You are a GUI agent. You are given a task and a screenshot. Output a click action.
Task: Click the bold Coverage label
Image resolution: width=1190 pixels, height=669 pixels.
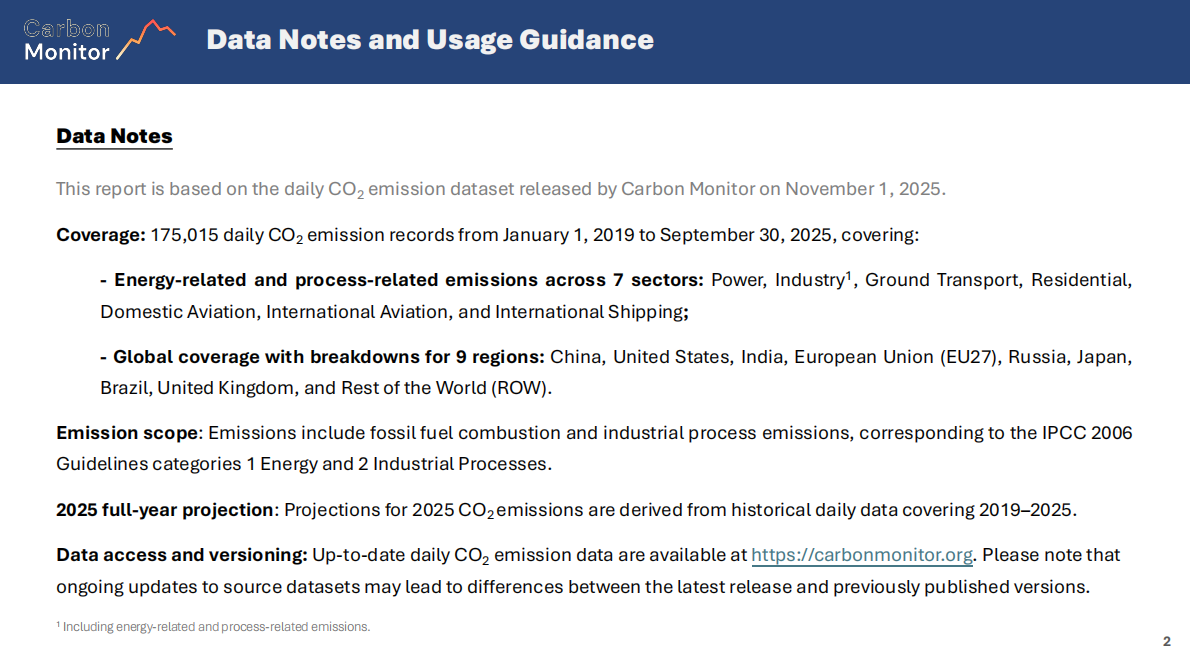(101, 236)
